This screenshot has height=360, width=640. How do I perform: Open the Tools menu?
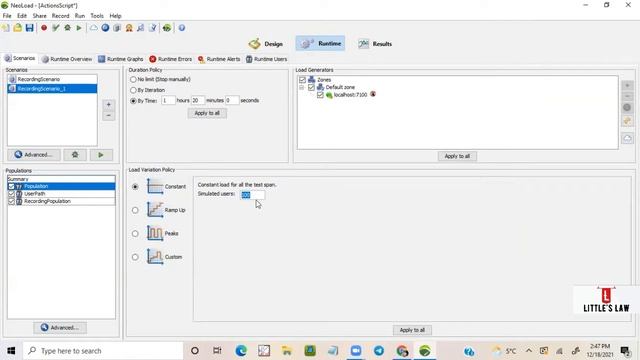97,16
